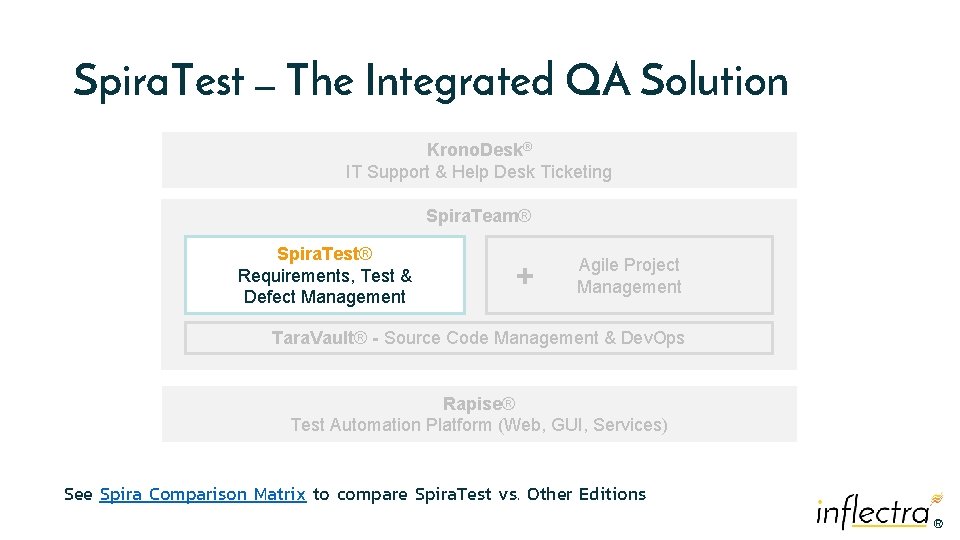Viewport: 960px width, 540px height.
Task: Click the yellow swoosh above the Inflectra logo
Action: pyautogui.click(x=937, y=497)
